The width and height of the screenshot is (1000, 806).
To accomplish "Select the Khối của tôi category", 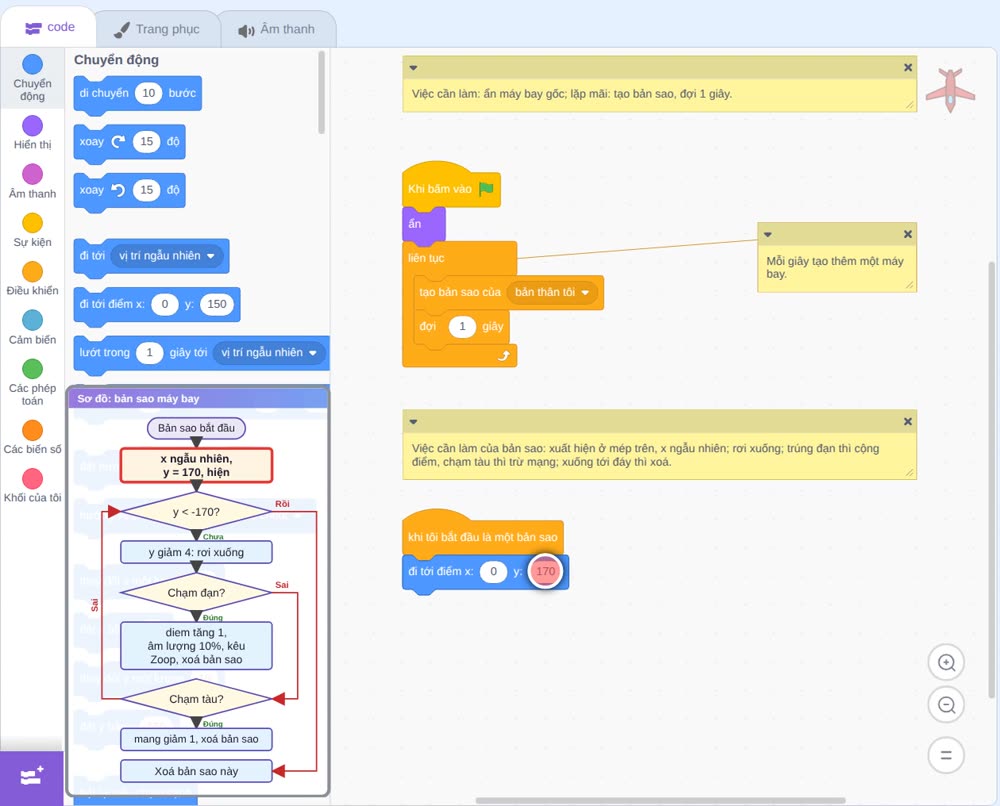I will pyautogui.click(x=33, y=485).
